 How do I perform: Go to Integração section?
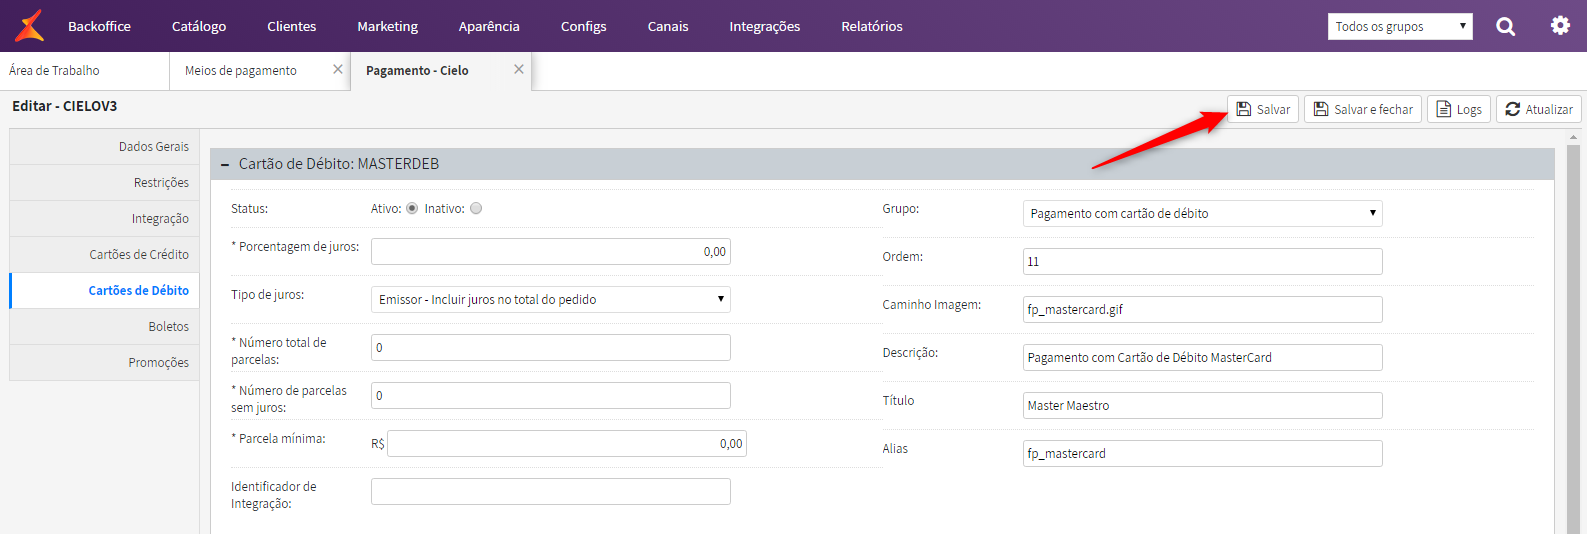coord(104,218)
